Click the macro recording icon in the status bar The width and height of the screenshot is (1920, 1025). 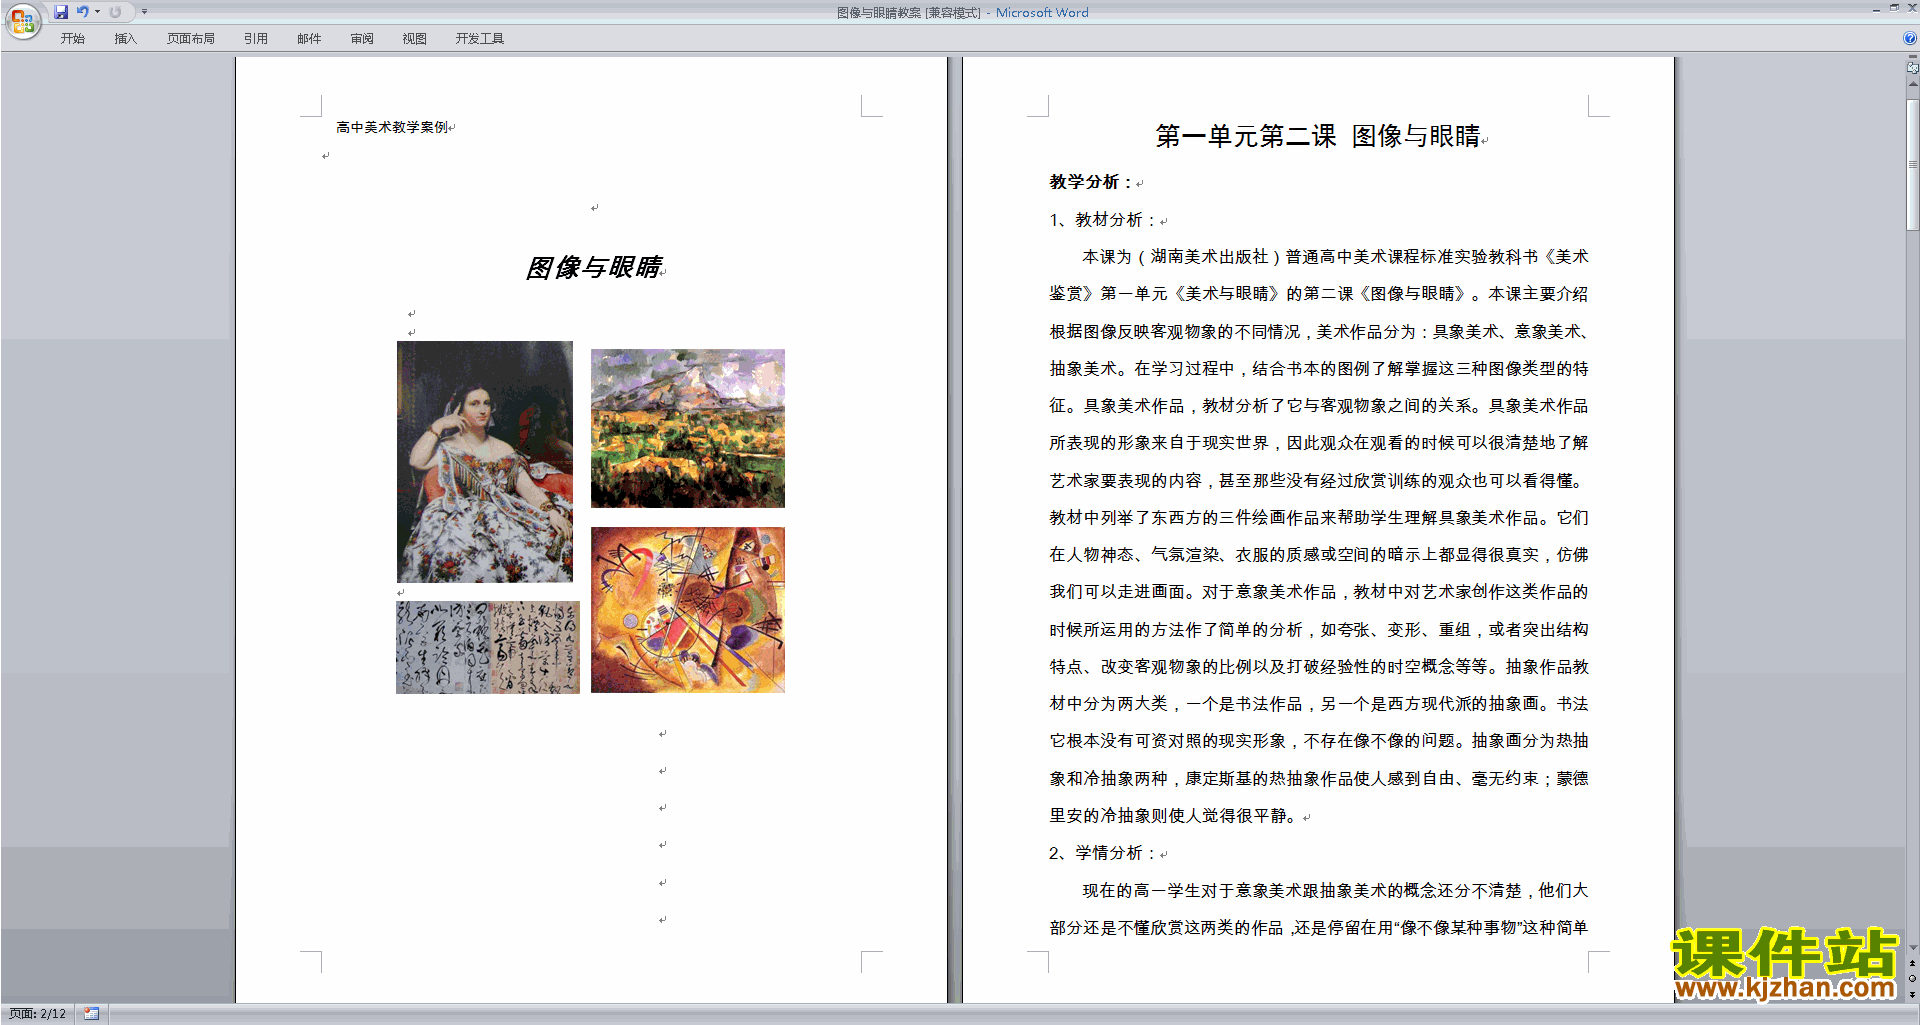pos(91,1014)
